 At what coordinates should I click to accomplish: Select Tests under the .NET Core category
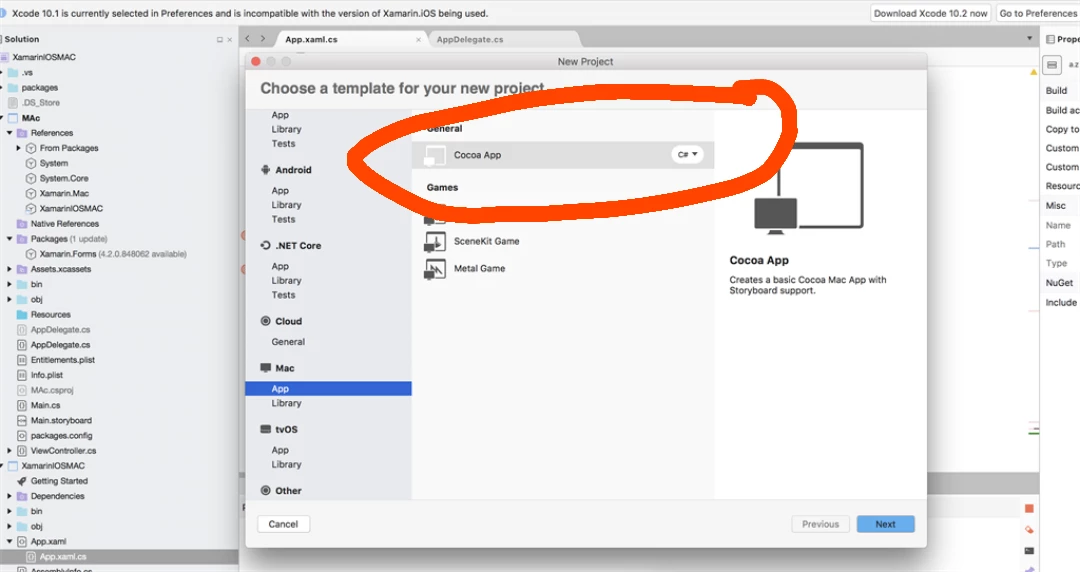point(283,295)
